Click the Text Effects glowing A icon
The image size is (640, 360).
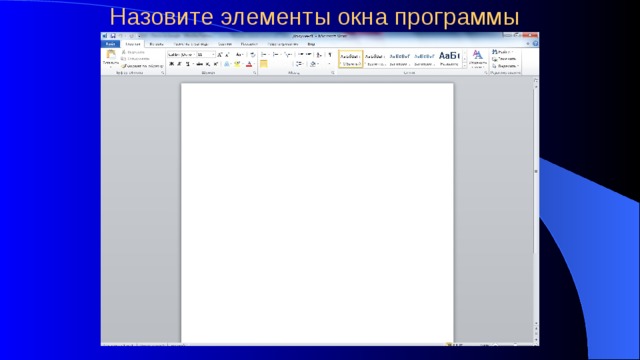pyautogui.click(x=227, y=64)
